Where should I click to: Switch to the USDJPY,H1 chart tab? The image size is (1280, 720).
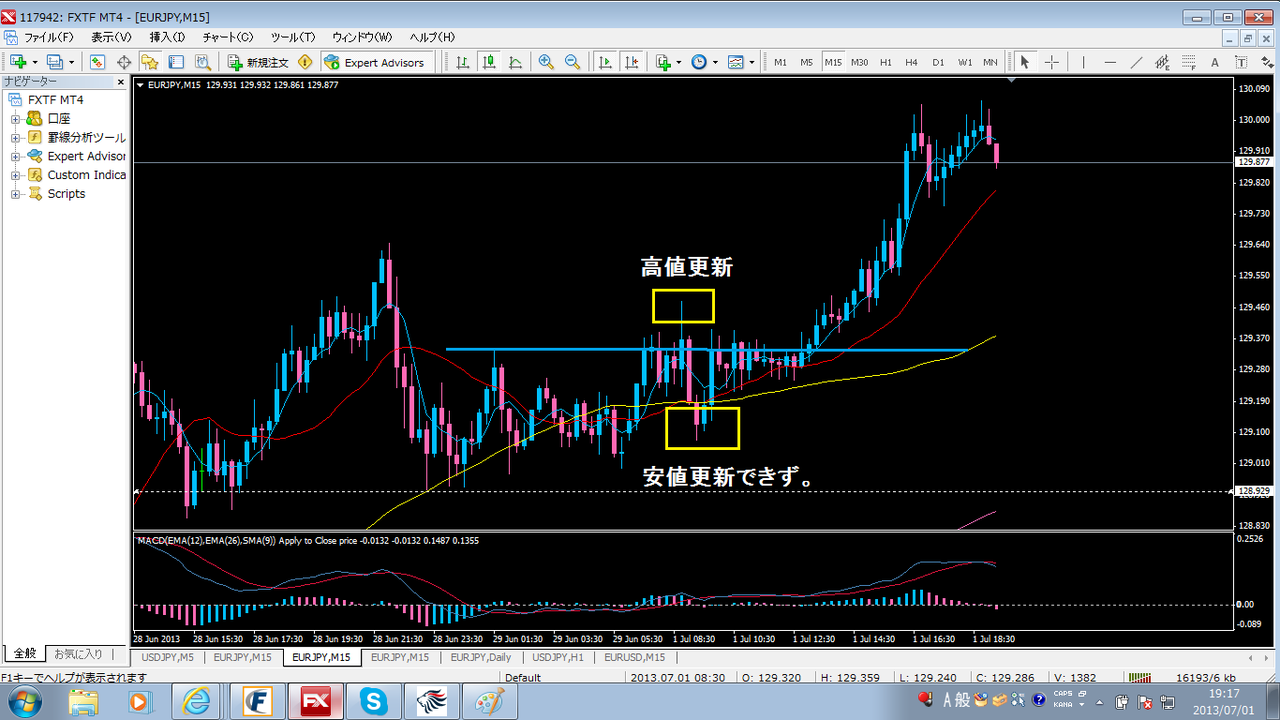coord(558,657)
